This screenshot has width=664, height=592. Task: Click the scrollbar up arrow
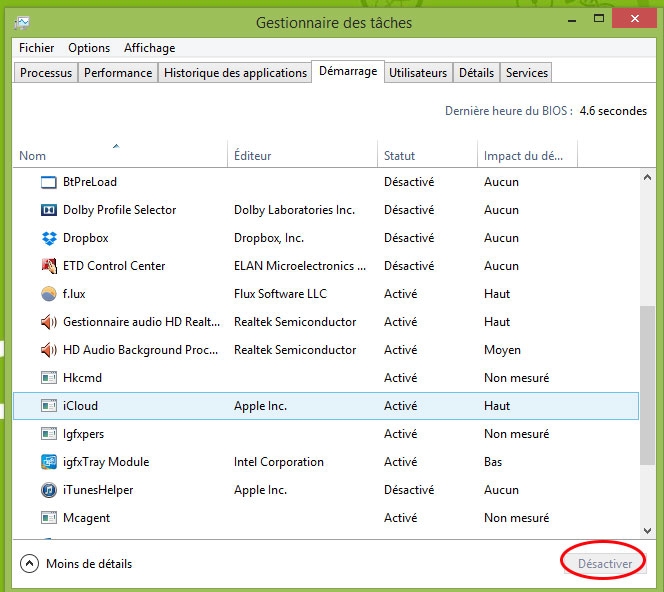[647, 177]
